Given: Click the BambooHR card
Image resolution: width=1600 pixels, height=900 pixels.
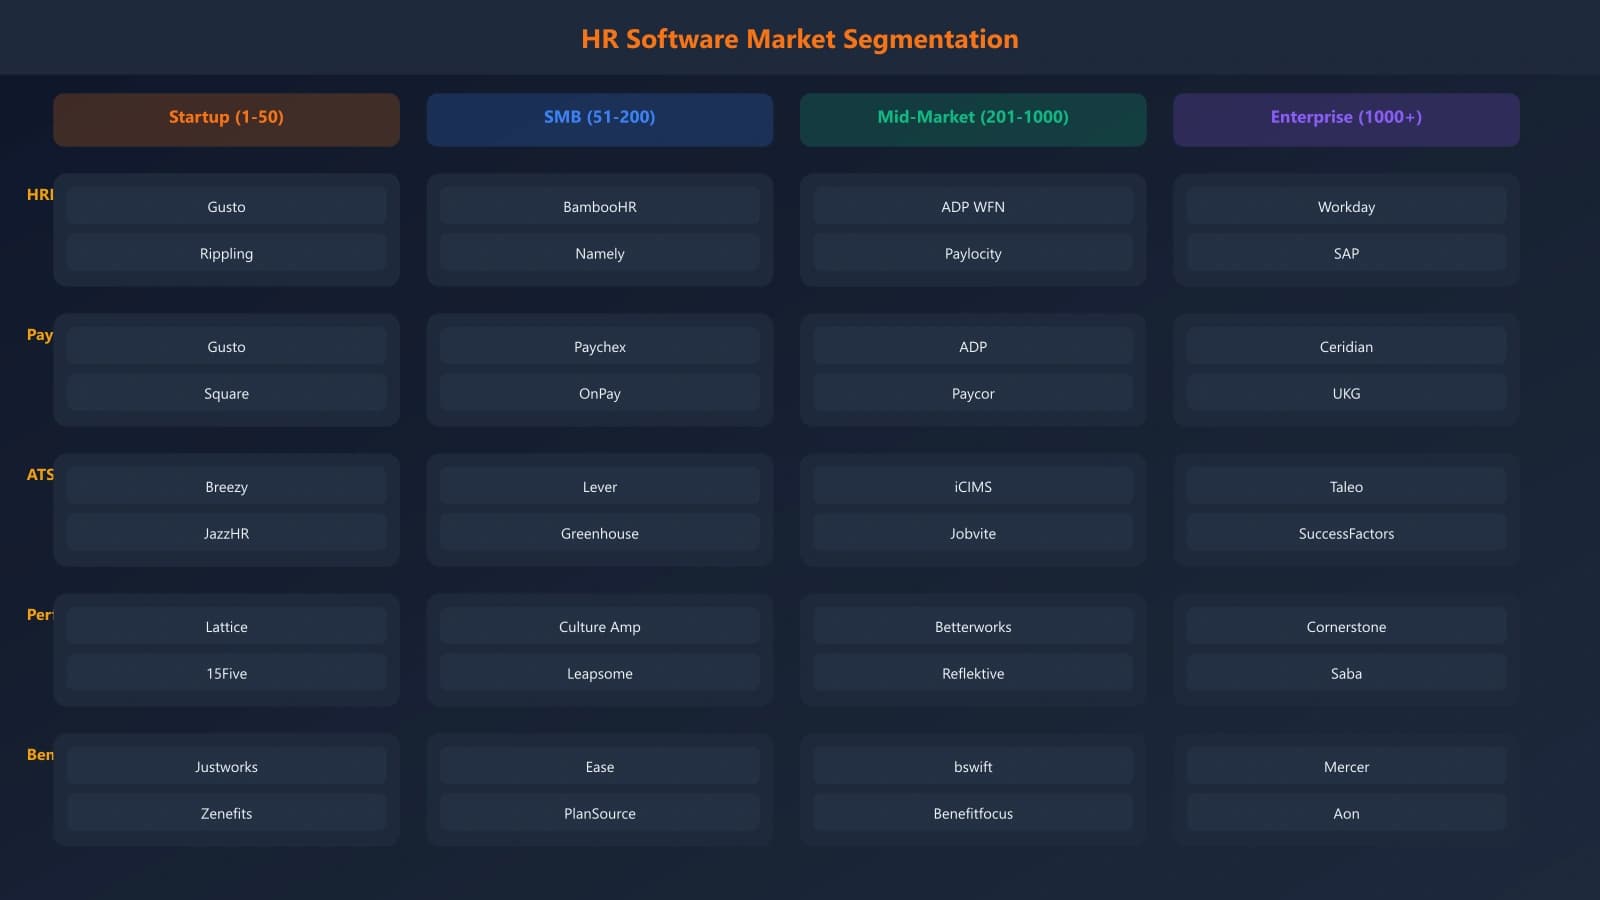Looking at the screenshot, I should coord(599,206).
